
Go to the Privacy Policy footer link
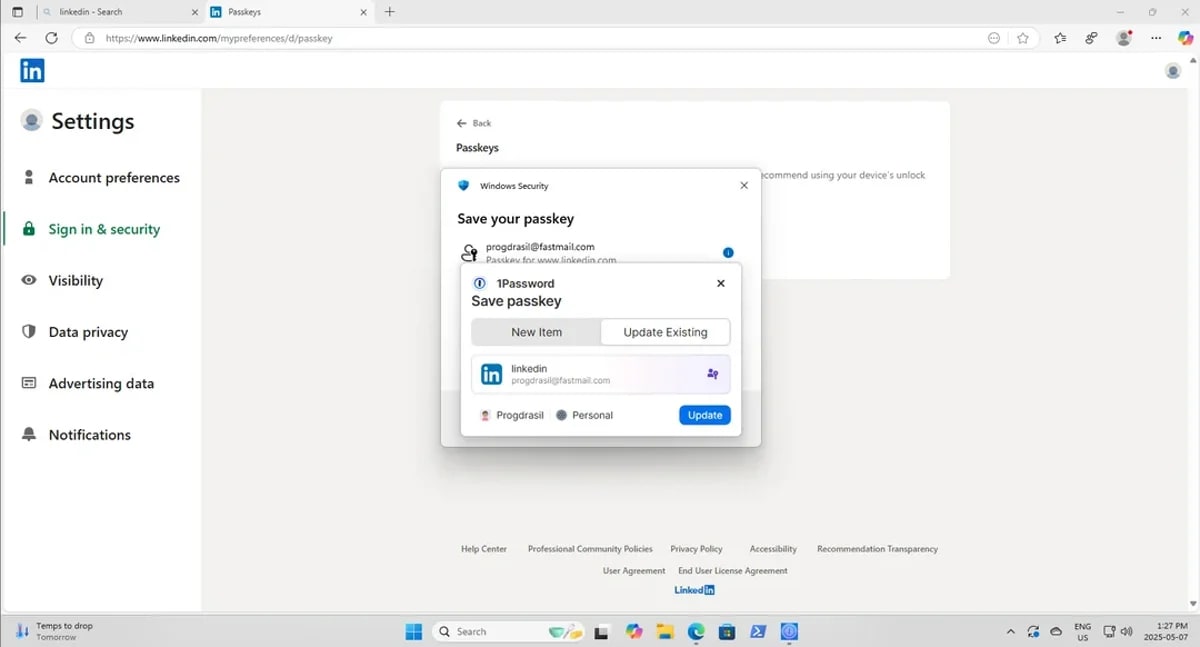pyautogui.click(x=696, y=549)
